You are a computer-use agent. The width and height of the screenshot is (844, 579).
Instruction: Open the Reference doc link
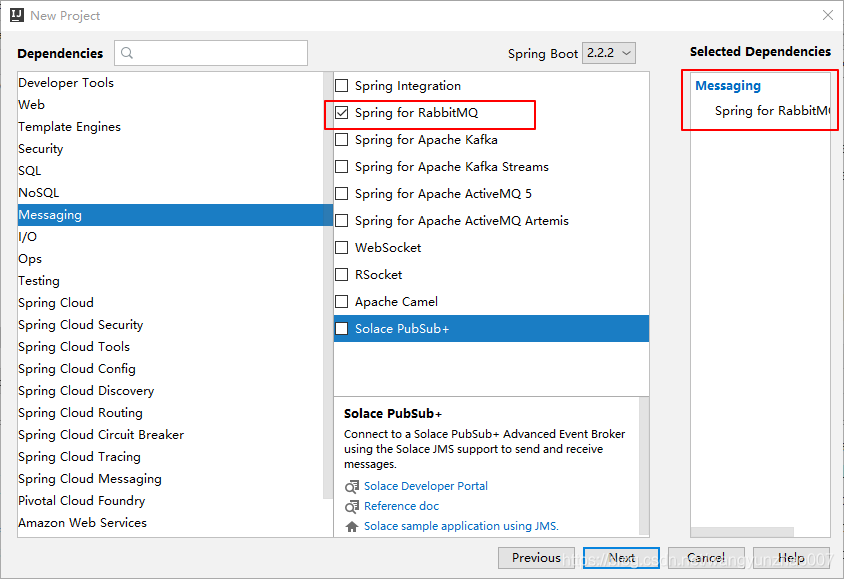pyautogui.click(x=402, y=506)
